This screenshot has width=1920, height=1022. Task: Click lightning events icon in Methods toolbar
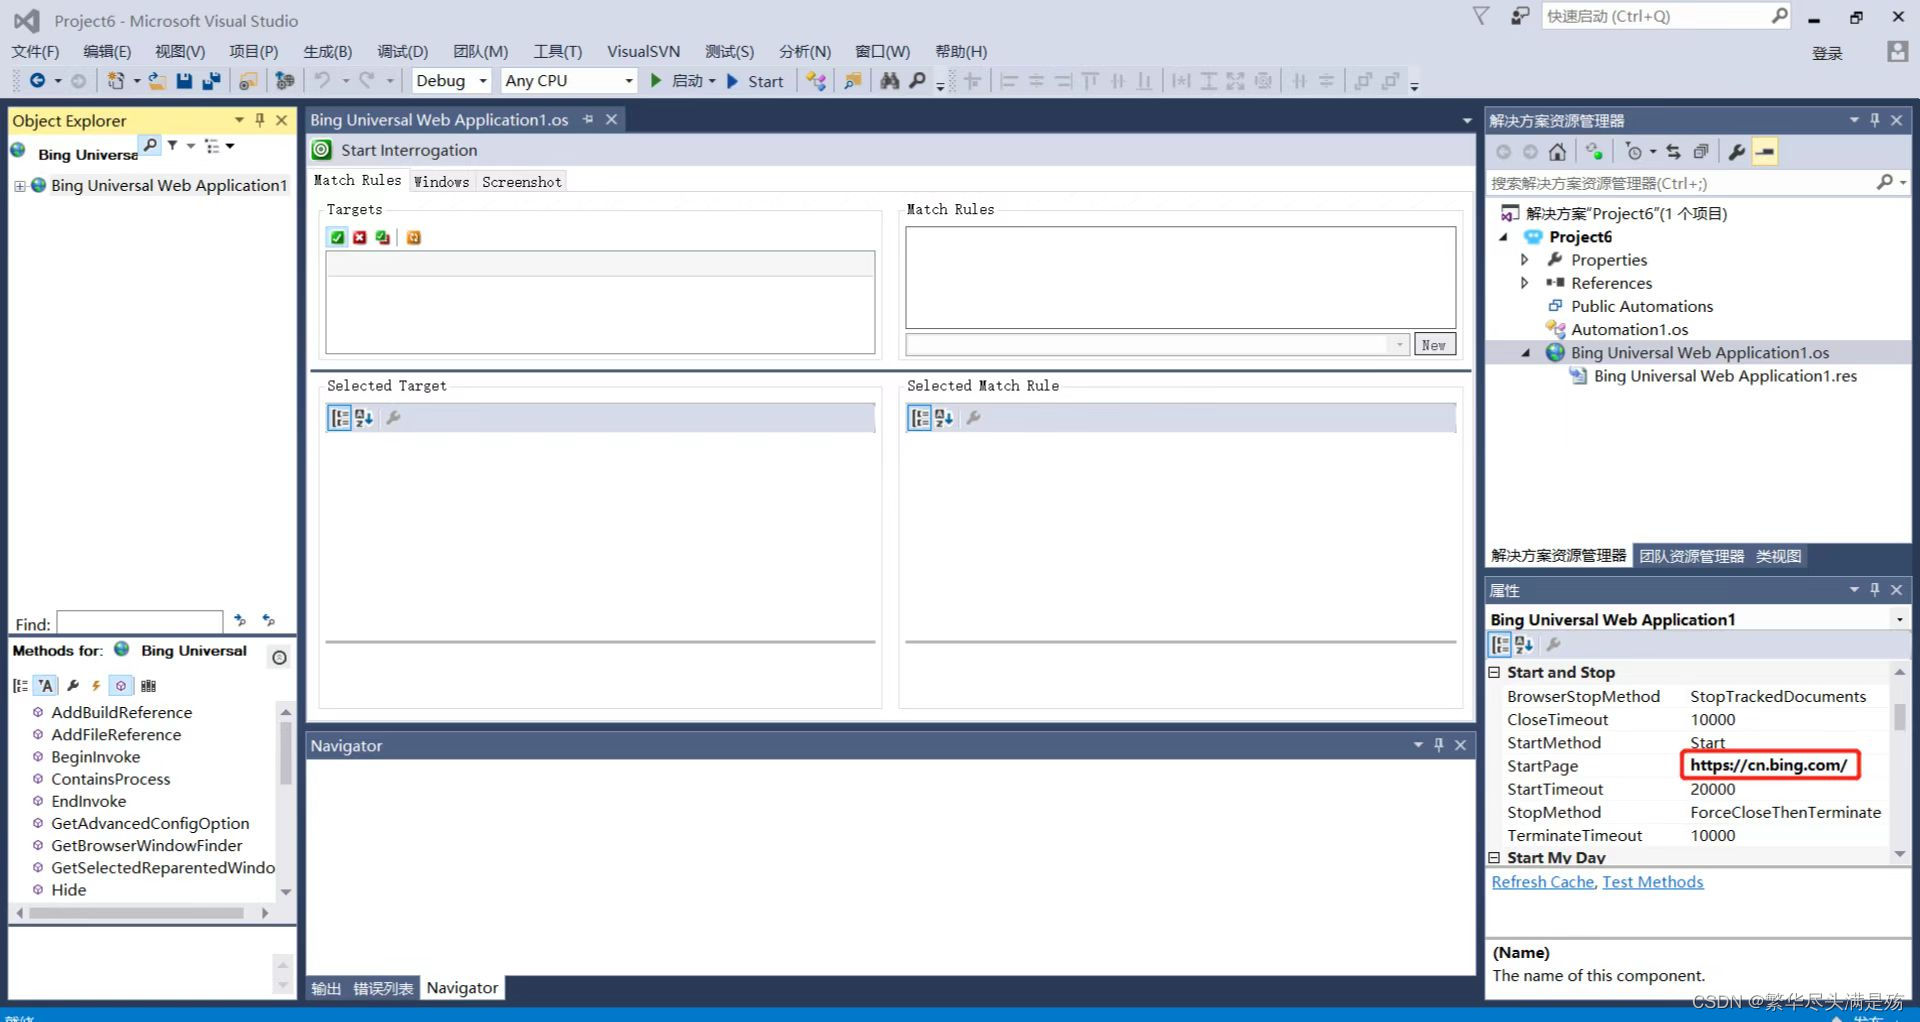coord(96,686)
